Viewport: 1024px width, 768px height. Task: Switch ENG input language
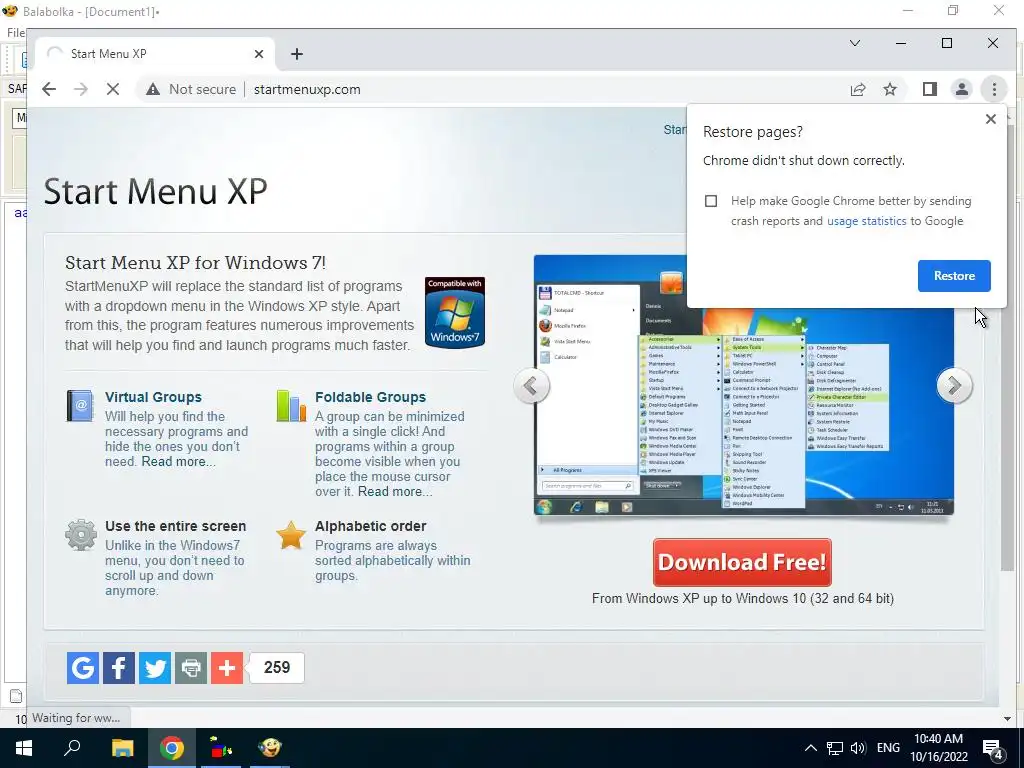[x=888, y=748]
